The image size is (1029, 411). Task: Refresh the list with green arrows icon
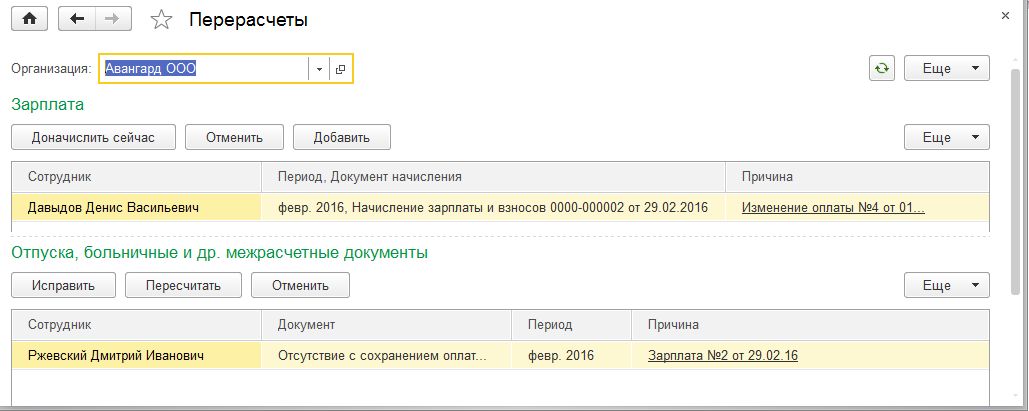(881, 68)
